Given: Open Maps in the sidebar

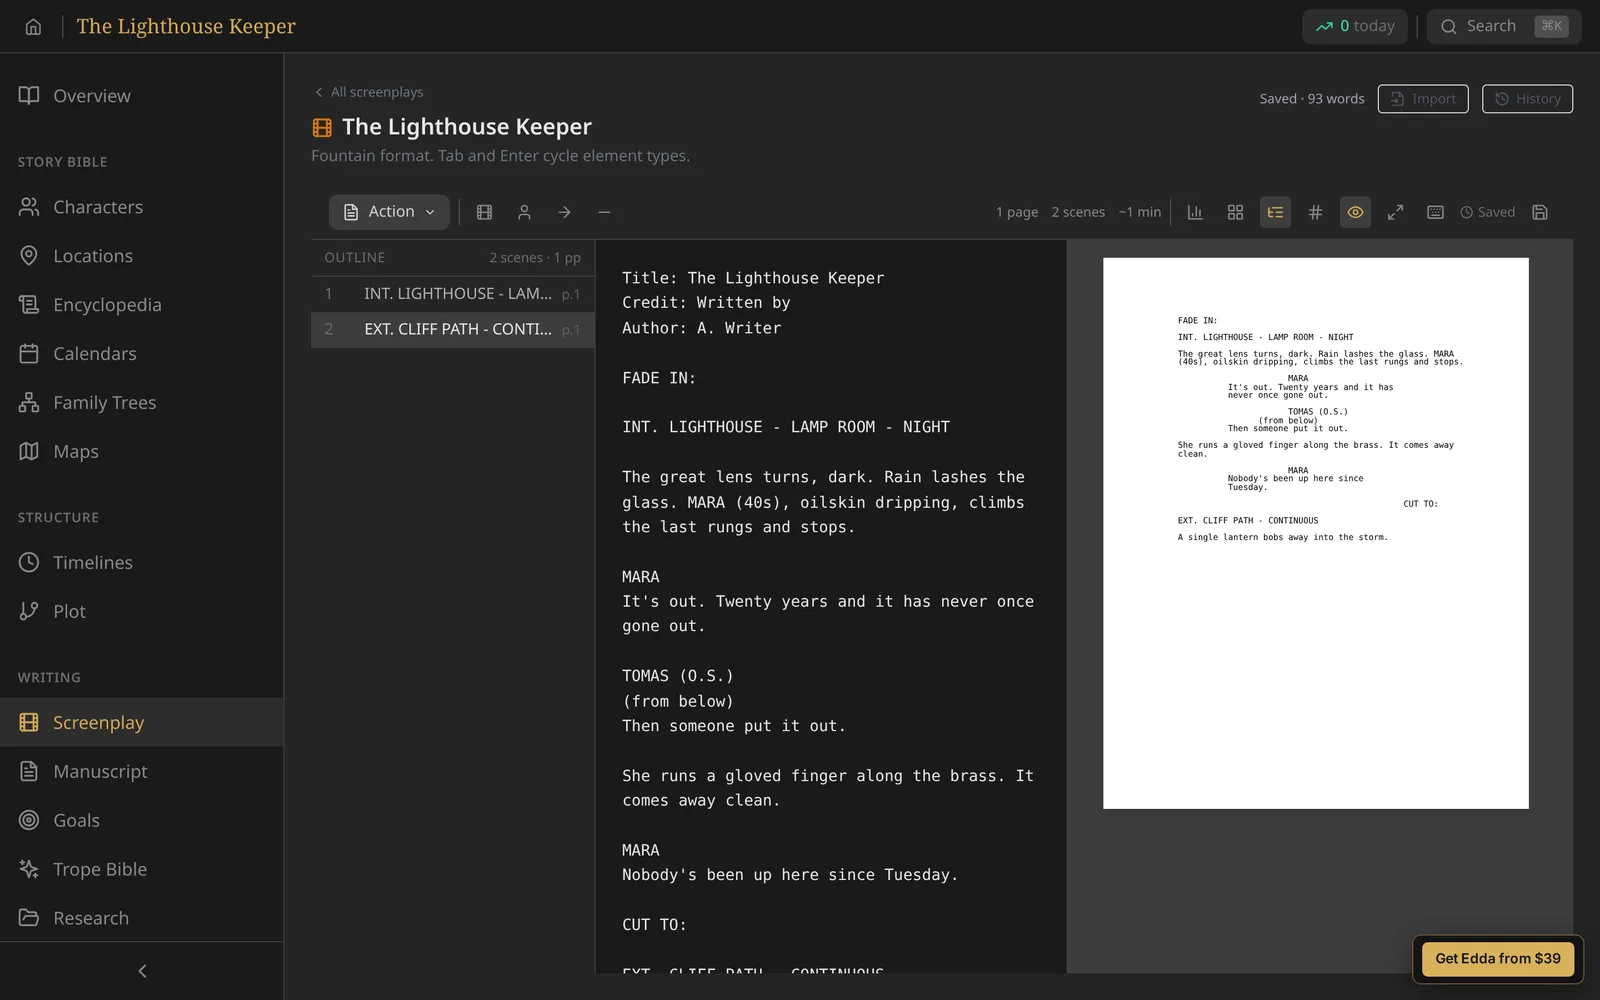Looking at the screenshot, I should pos(142,452).
